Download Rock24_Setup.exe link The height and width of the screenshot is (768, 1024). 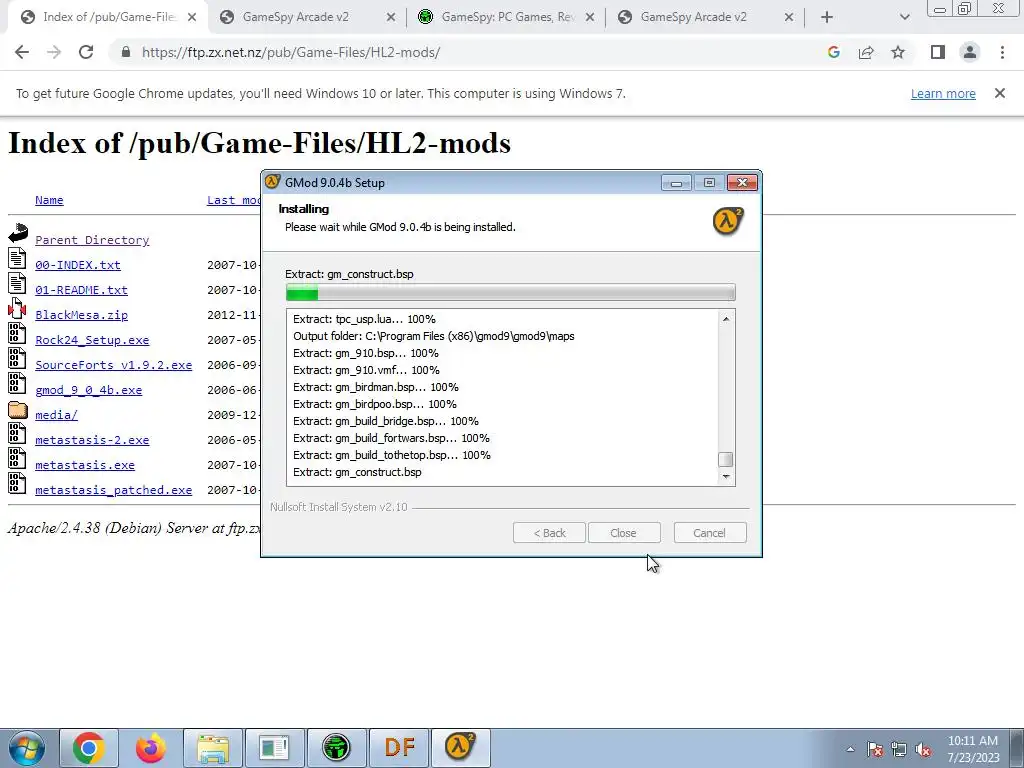[92, 340]
